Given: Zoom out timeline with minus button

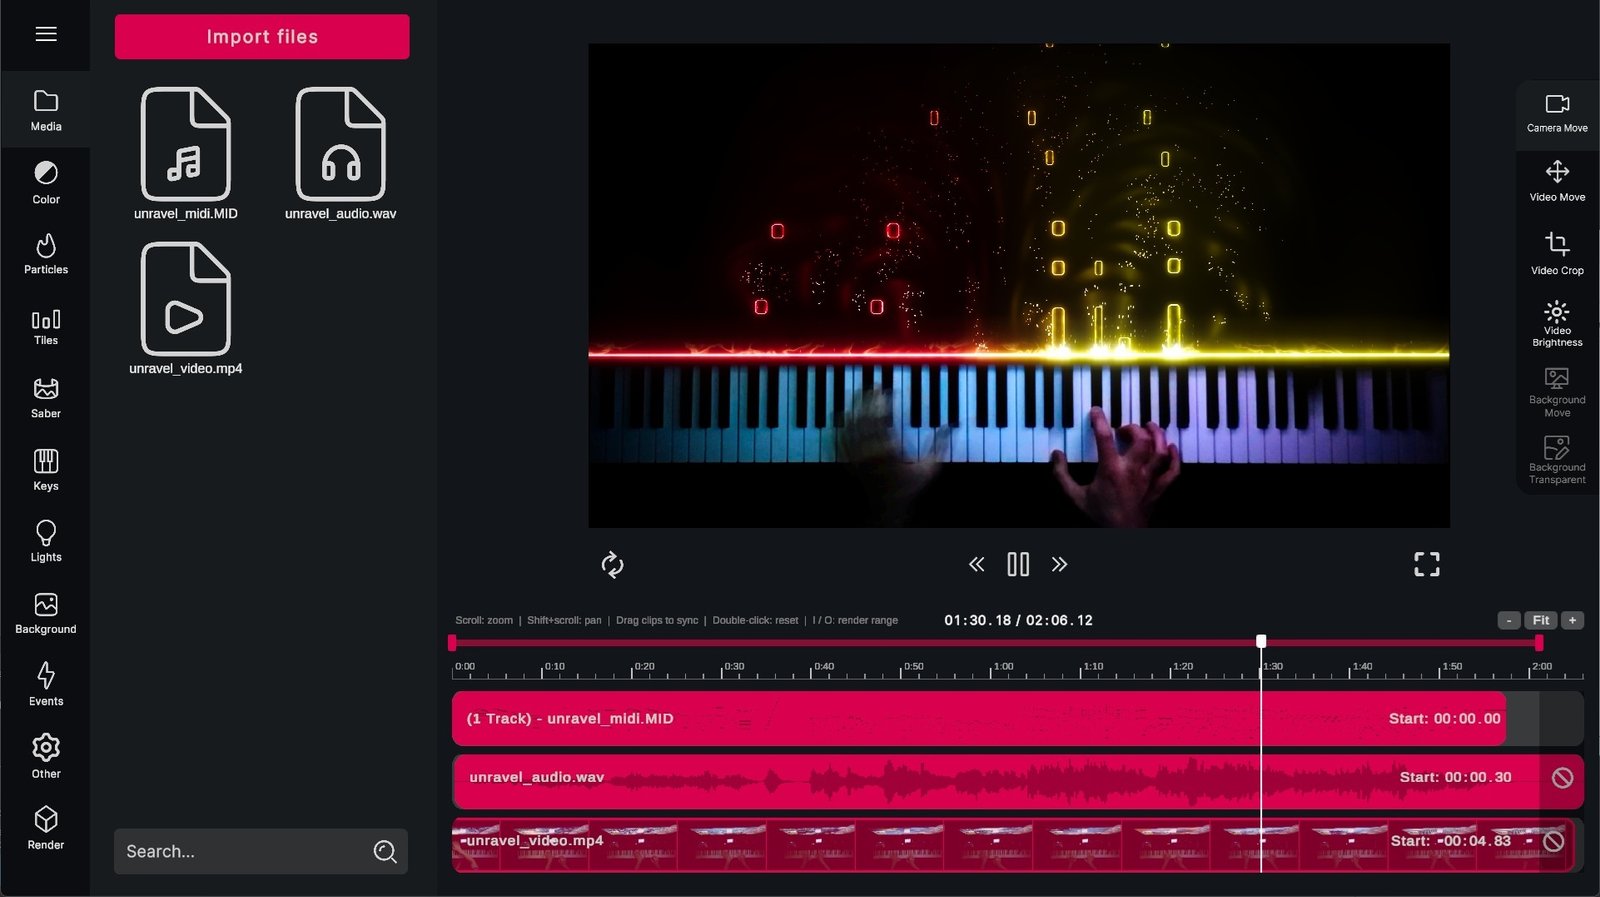Looking at the screenshot, I should coord(1509,620).
